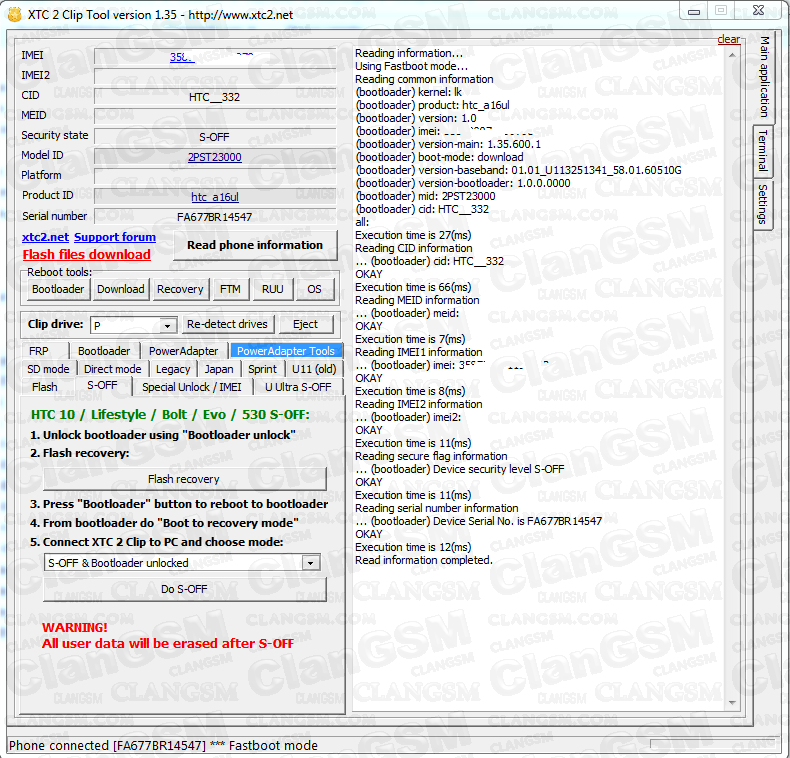Open the Special Unlock / IMEI tab
The image size is (790, 758).
click(191, 387)
